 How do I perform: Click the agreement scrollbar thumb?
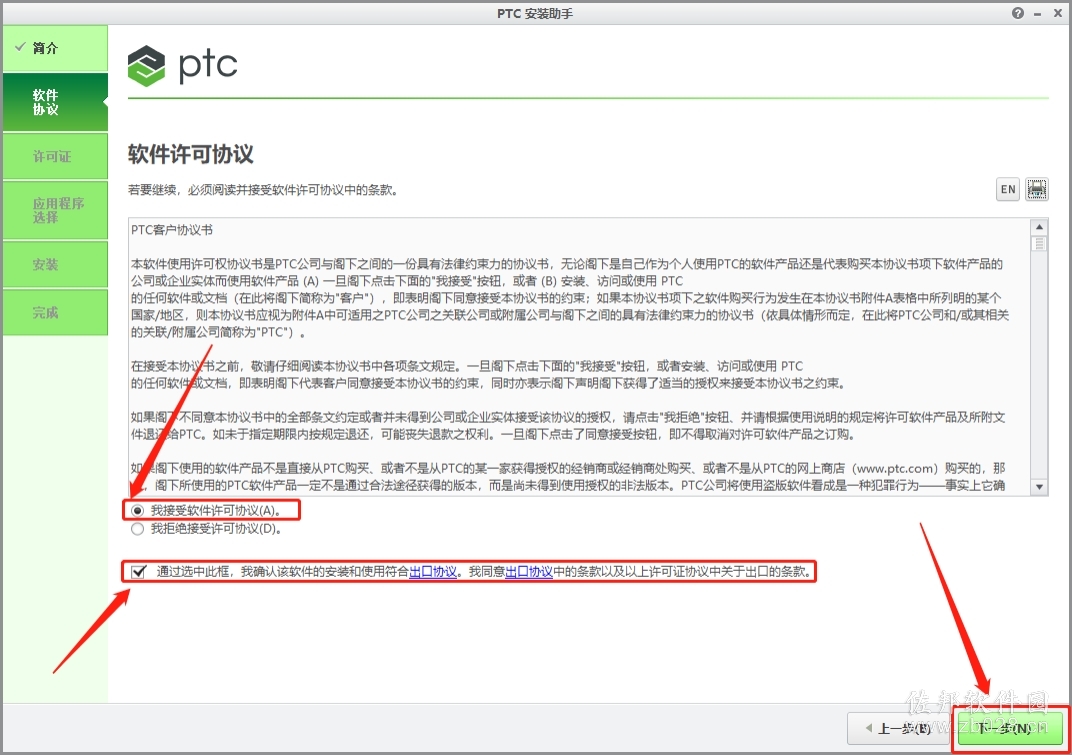(1039, 243)
